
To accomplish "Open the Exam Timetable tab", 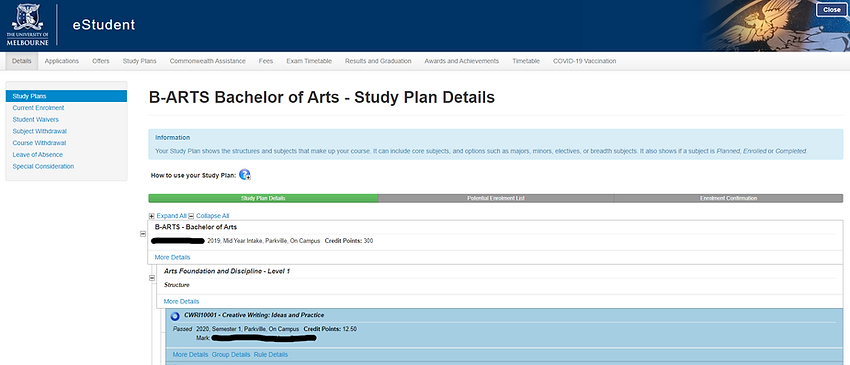I will pos(309,61).
